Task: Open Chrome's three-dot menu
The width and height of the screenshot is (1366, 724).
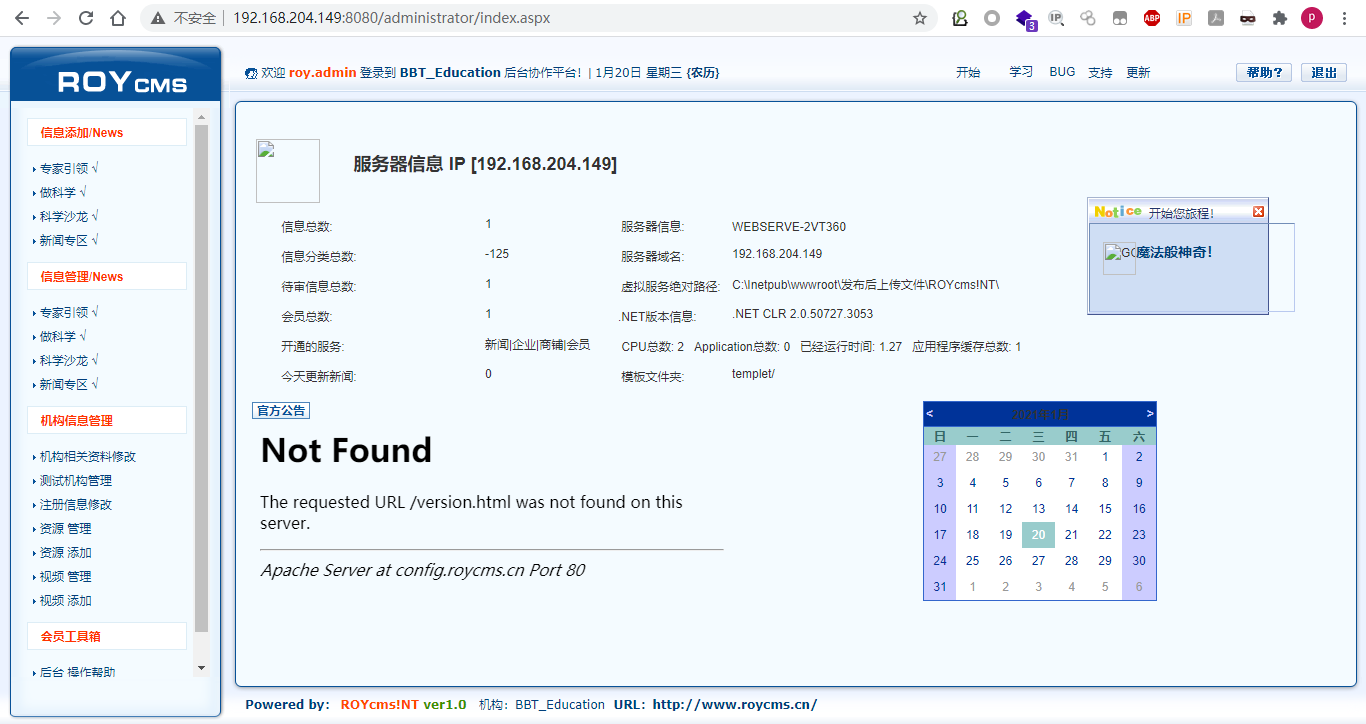Action: pos(1343,17)
